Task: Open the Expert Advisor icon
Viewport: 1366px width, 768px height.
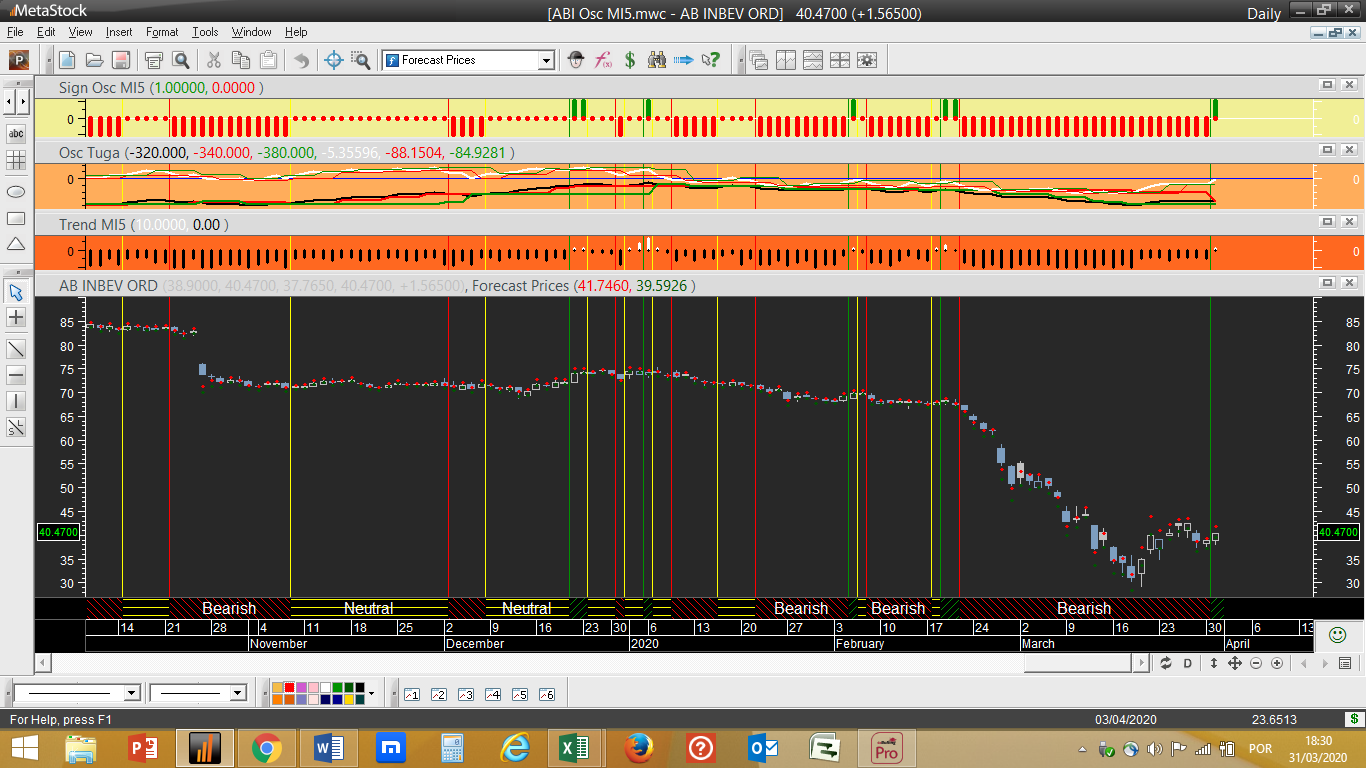Action: [576, 60]
